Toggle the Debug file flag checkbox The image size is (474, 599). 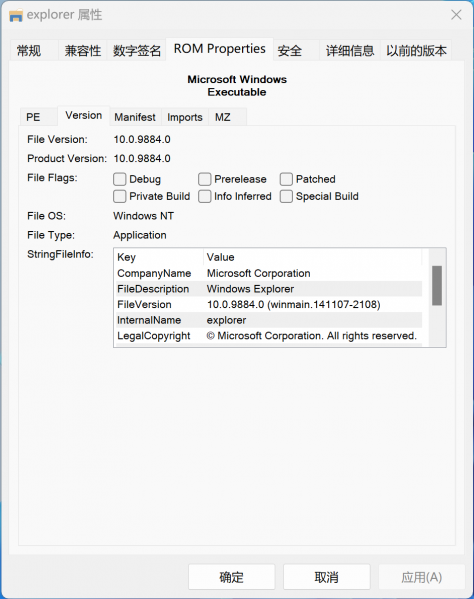[120, 179]
